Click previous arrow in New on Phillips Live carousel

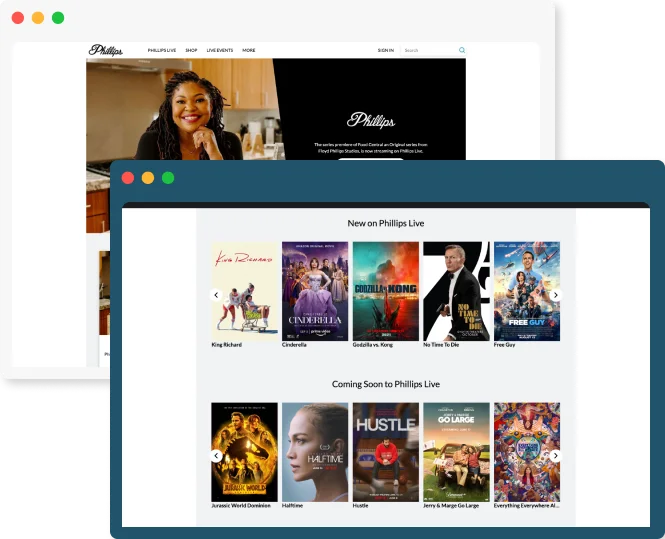[216, 295]
